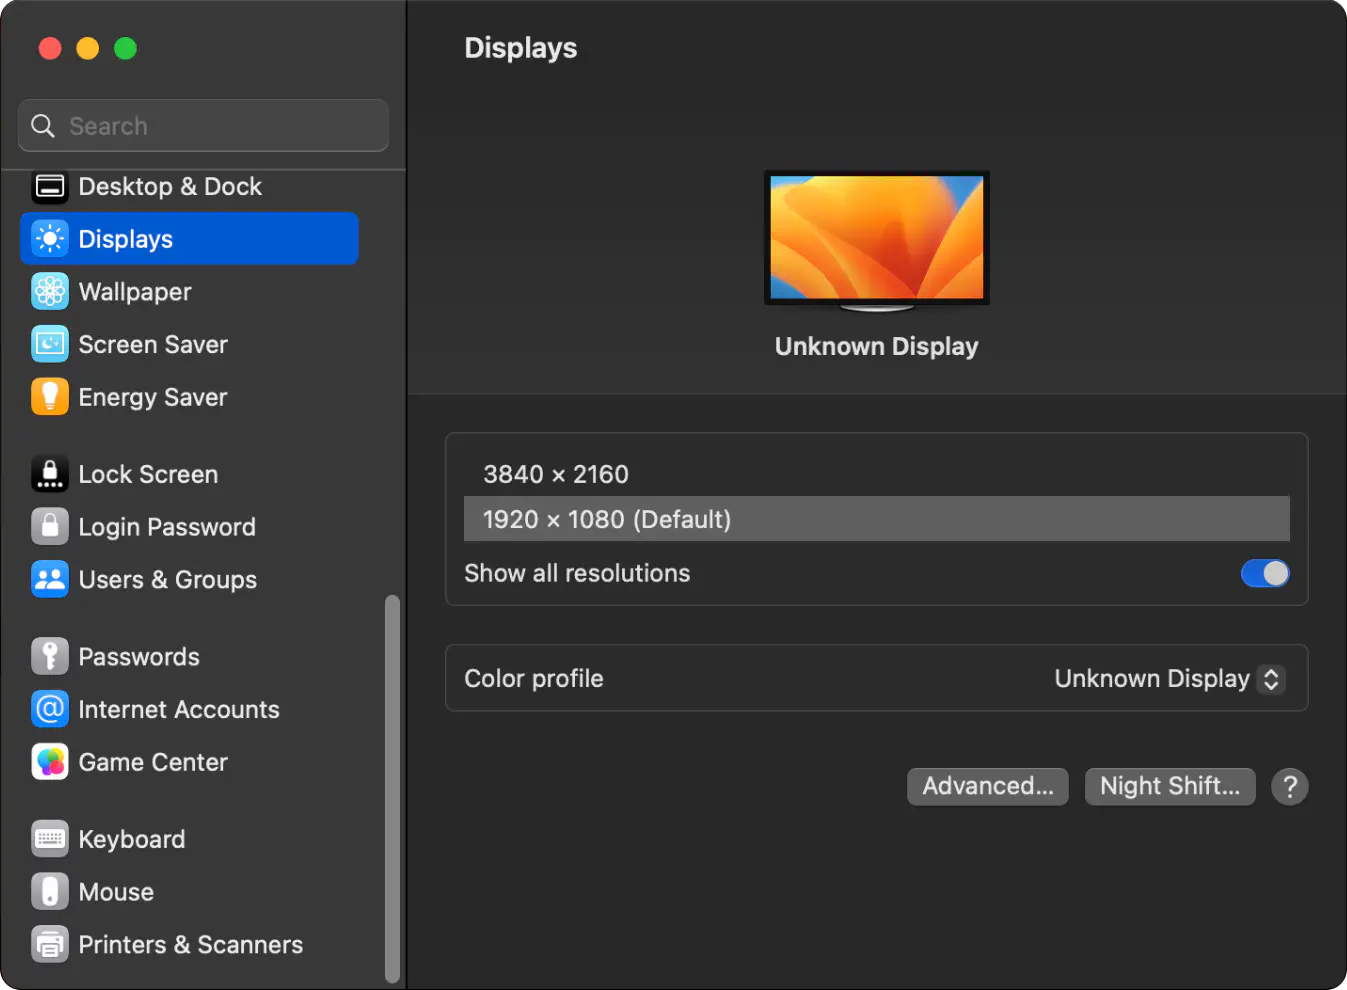
Task: Select the Wallpaper icon in the sidebar
Action: click(x=50, y=291)
